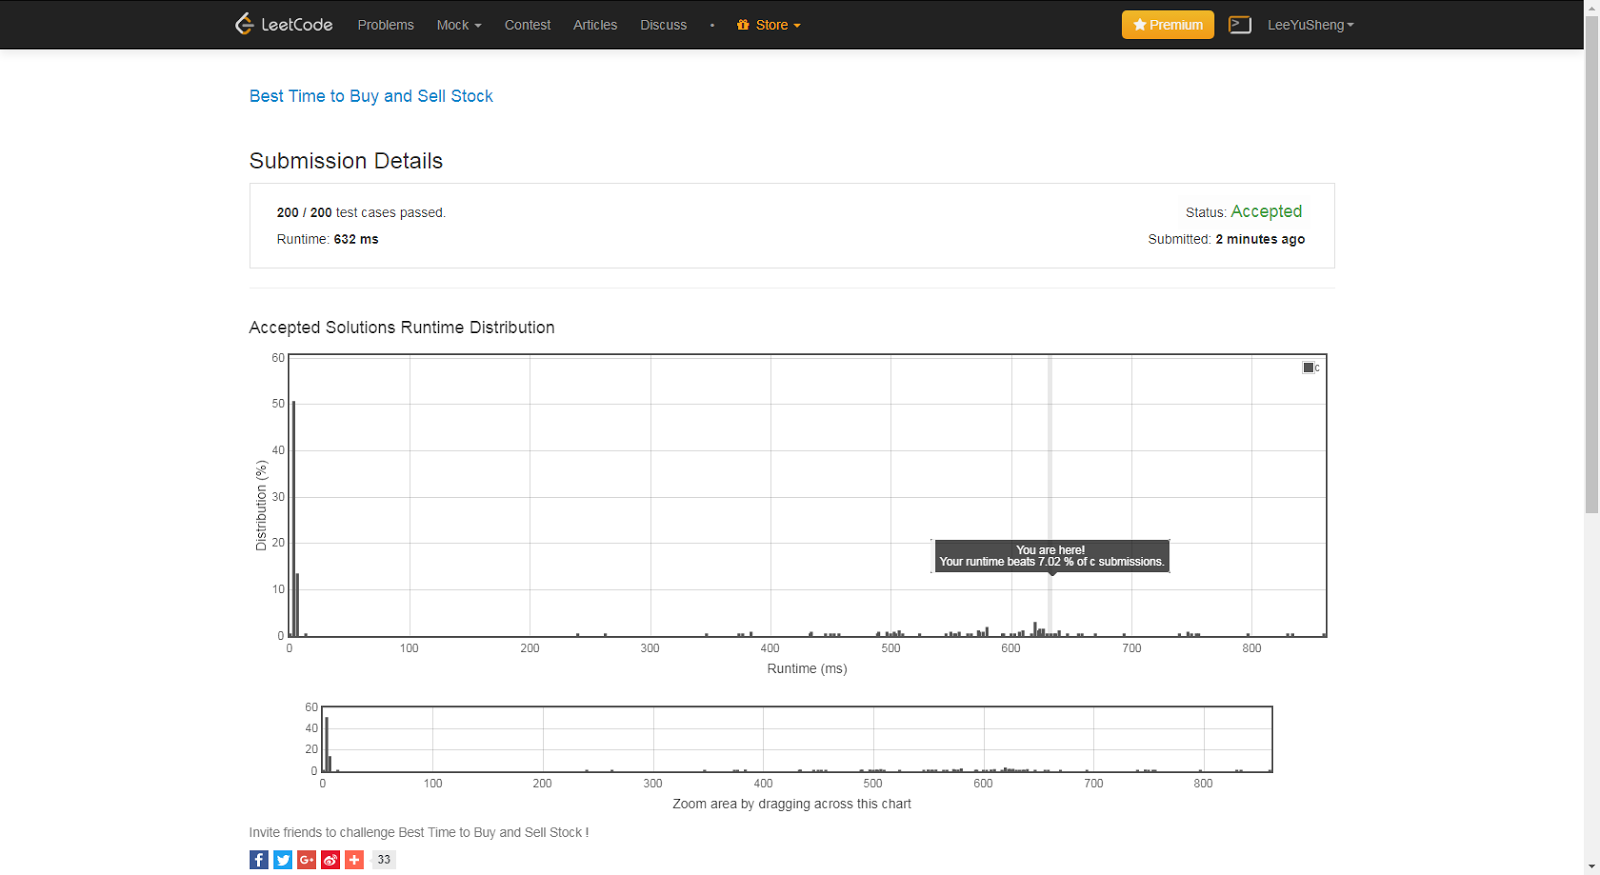The width and height of the screenshot is (1600, 875).
Task: Share via the Weibo icon
Action: pyautogui.click(x=331, y=860)
